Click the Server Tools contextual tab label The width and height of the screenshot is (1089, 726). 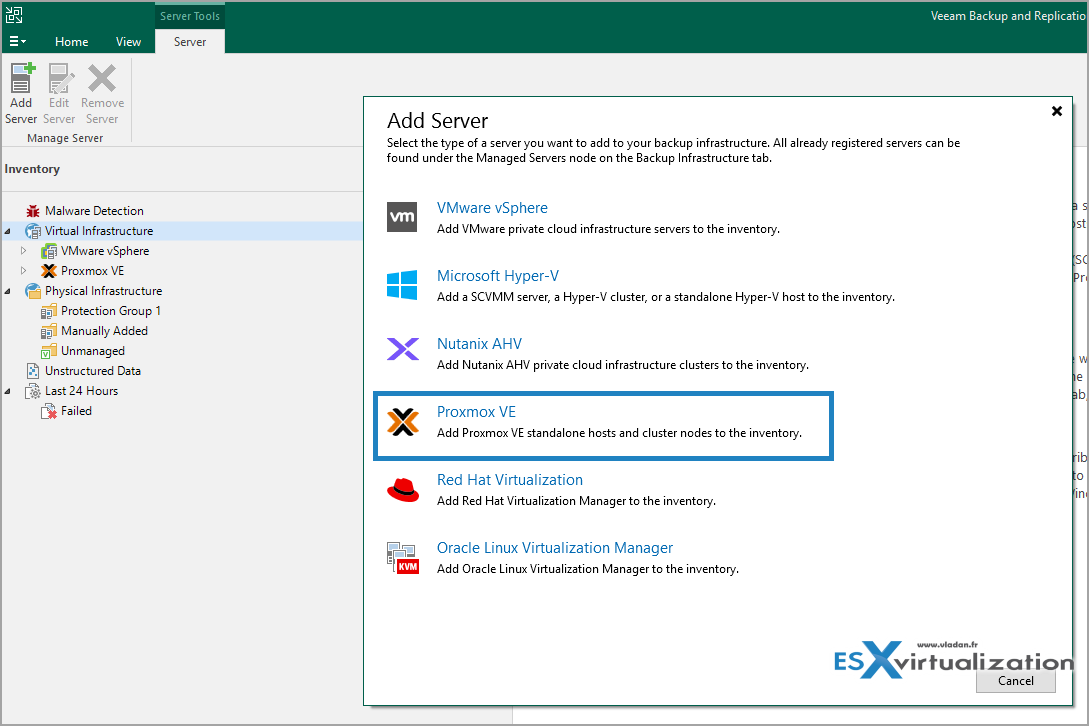pos(190,16)
